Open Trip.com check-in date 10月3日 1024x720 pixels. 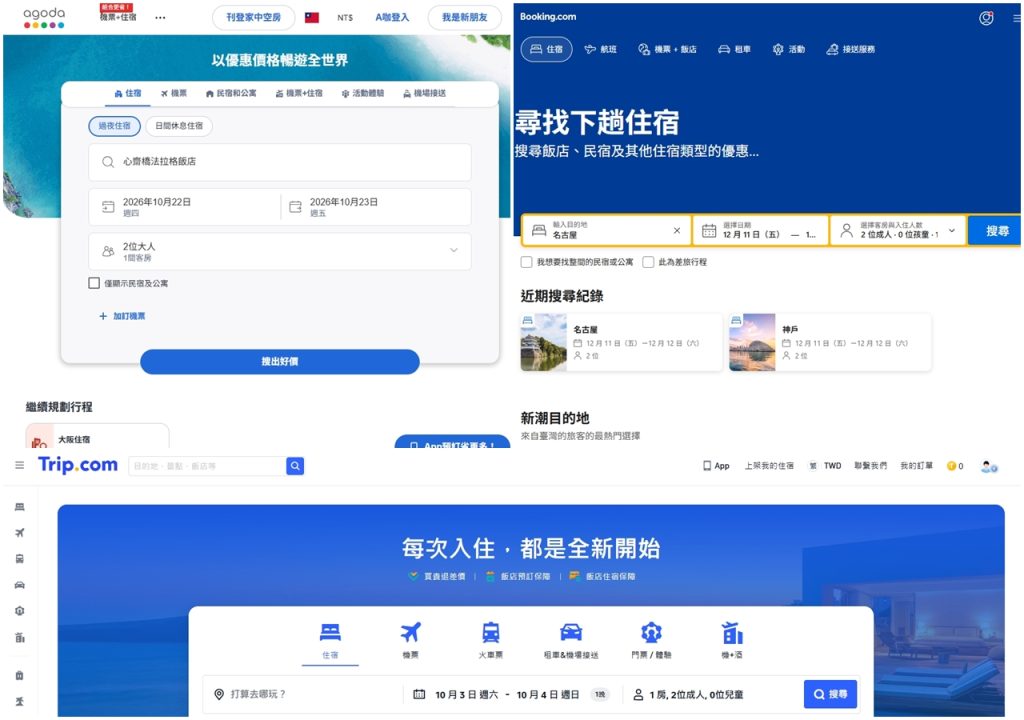466,695
